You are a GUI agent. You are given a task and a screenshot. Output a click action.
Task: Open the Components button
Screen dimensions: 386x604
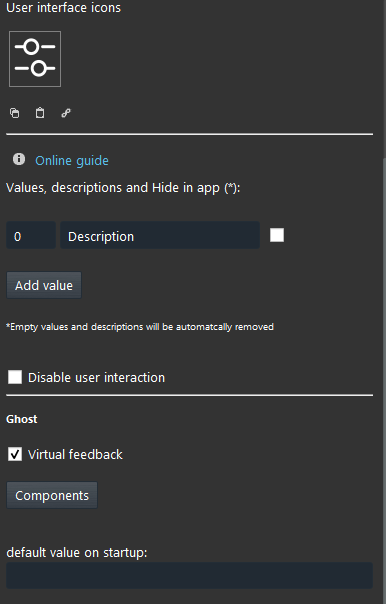pos(52,495)
